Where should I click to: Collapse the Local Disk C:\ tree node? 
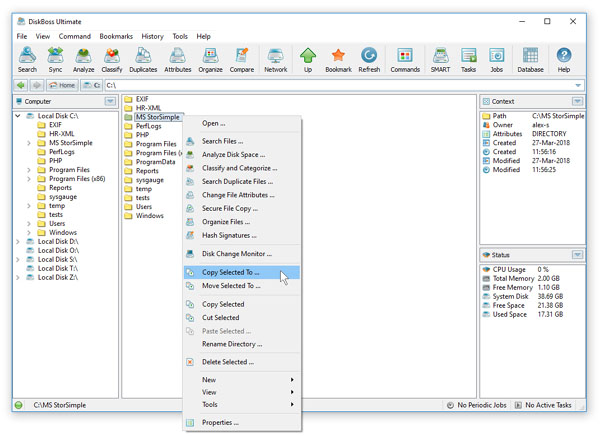[x=18, y=116]
